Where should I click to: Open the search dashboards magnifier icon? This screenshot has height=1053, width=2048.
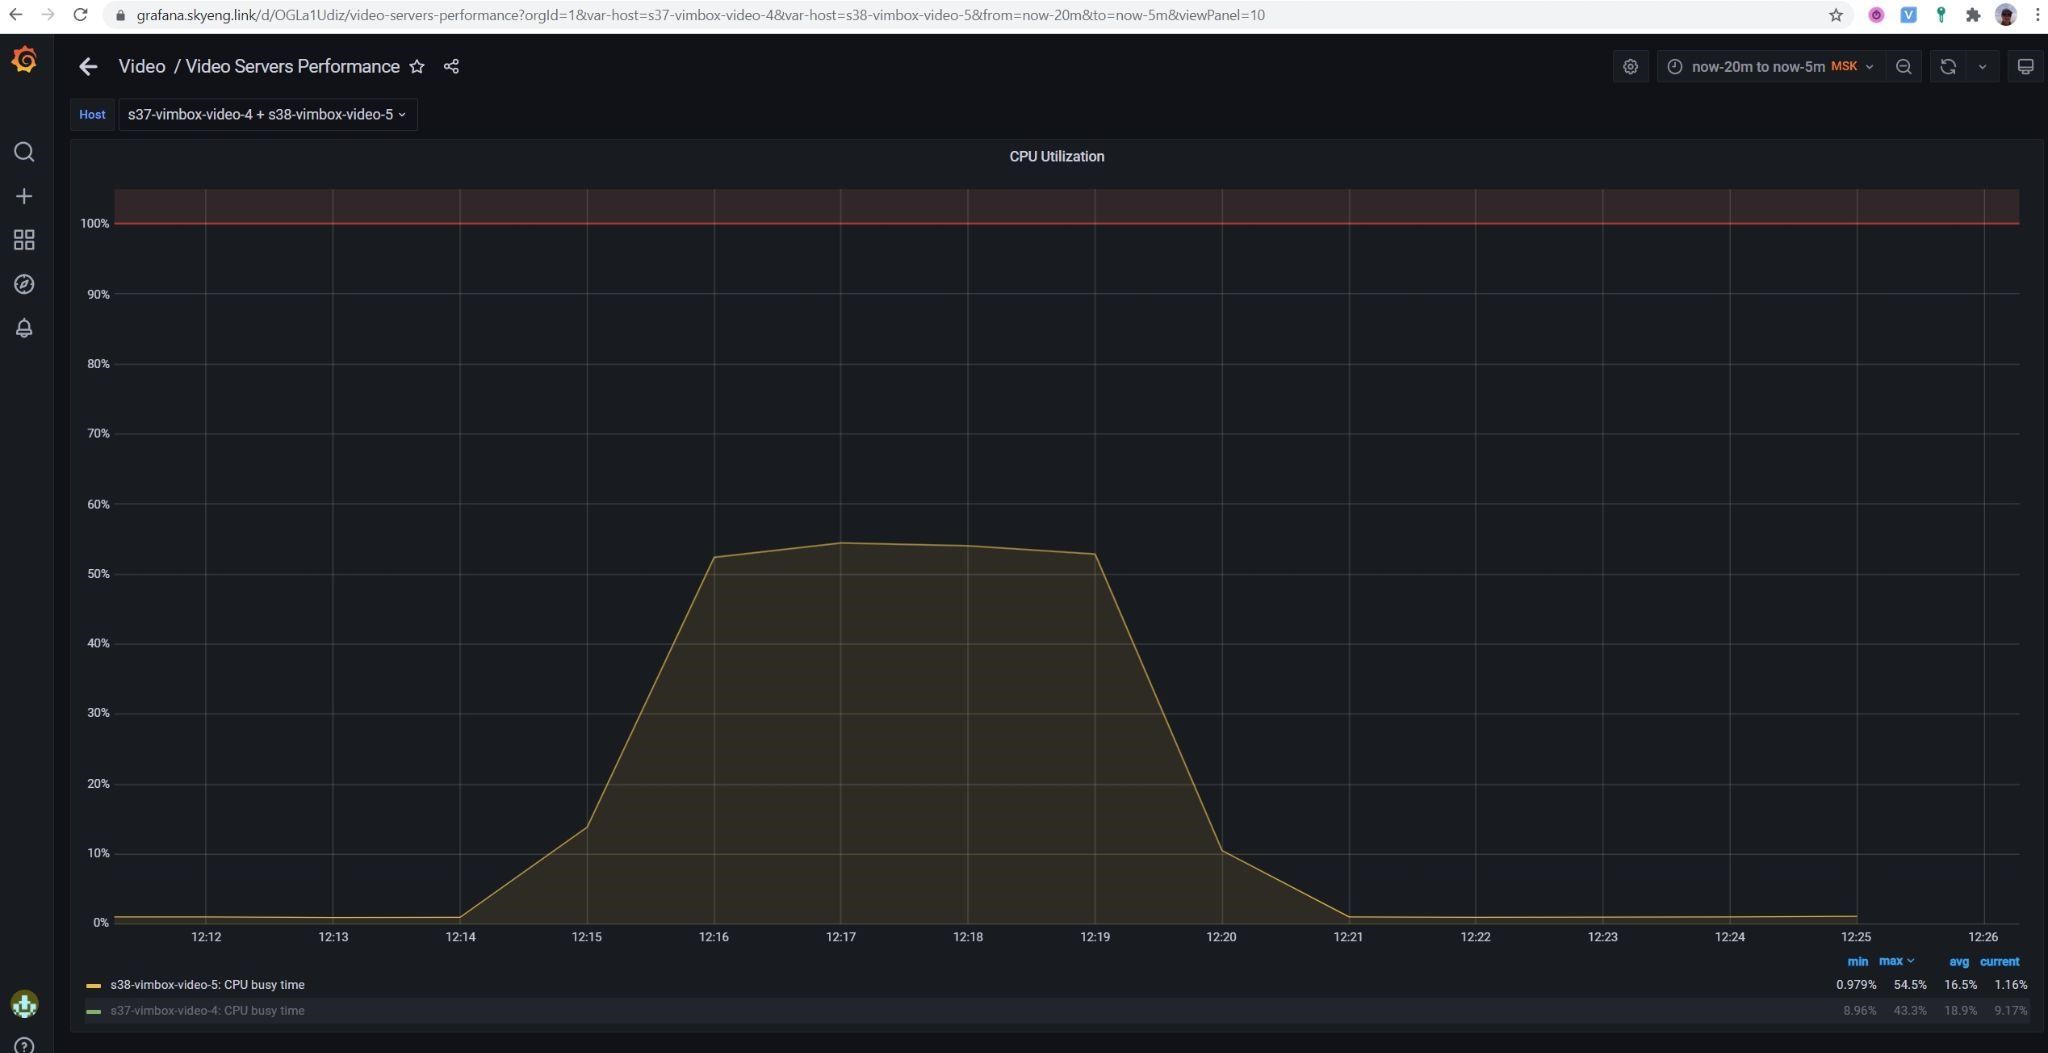click(x=24, y=152)
